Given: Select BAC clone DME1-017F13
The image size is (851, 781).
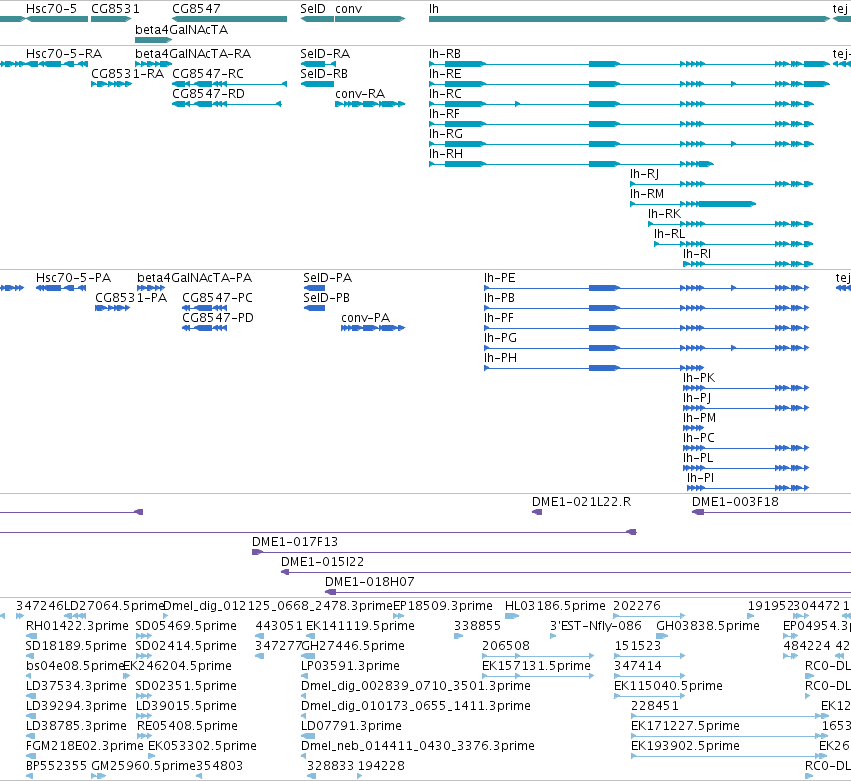Looking at the screenshot, I should coord(295,542).
